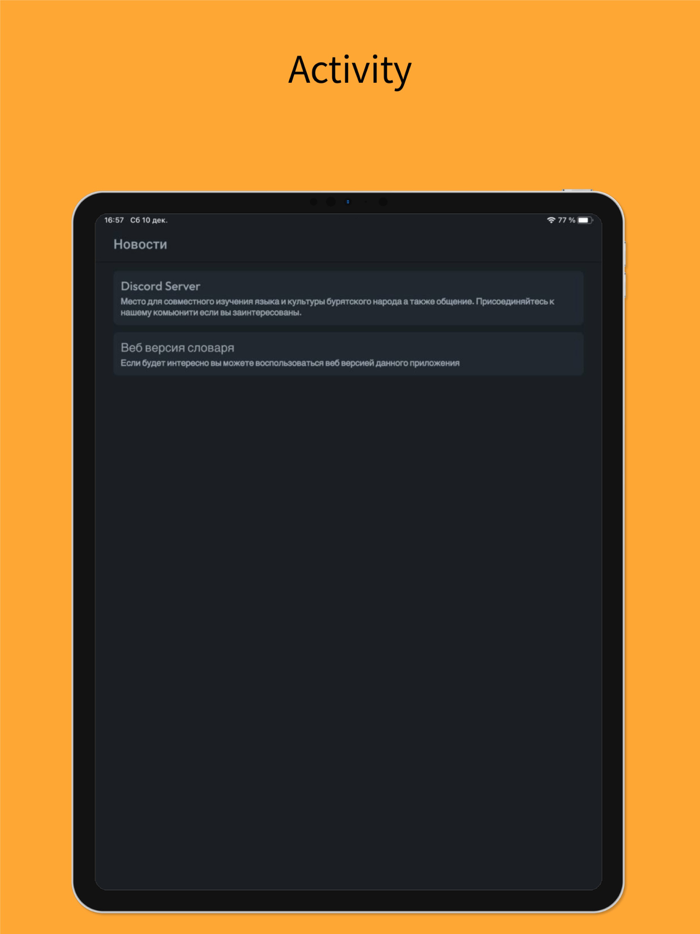Click the battery icon in status bar
This screenshot has width=700, height=934.
coord(584,220)
